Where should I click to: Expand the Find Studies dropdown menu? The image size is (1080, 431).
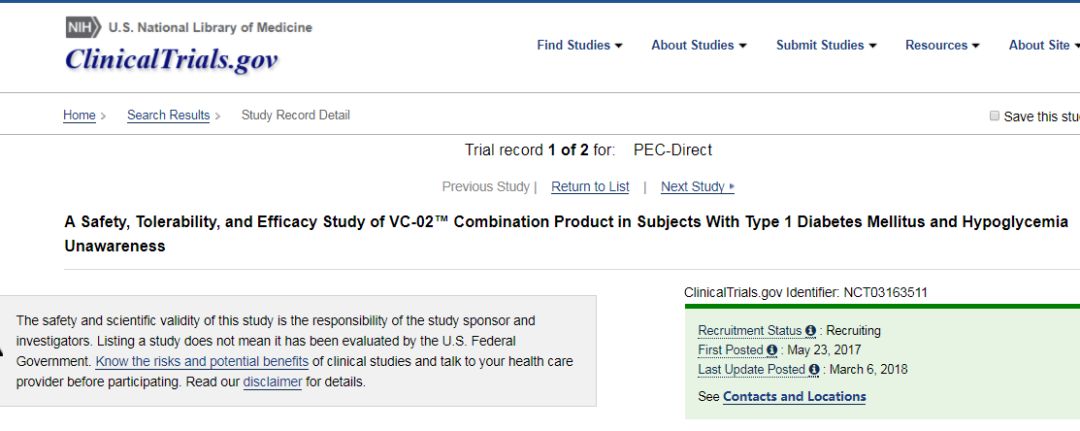tap(579, 45)
